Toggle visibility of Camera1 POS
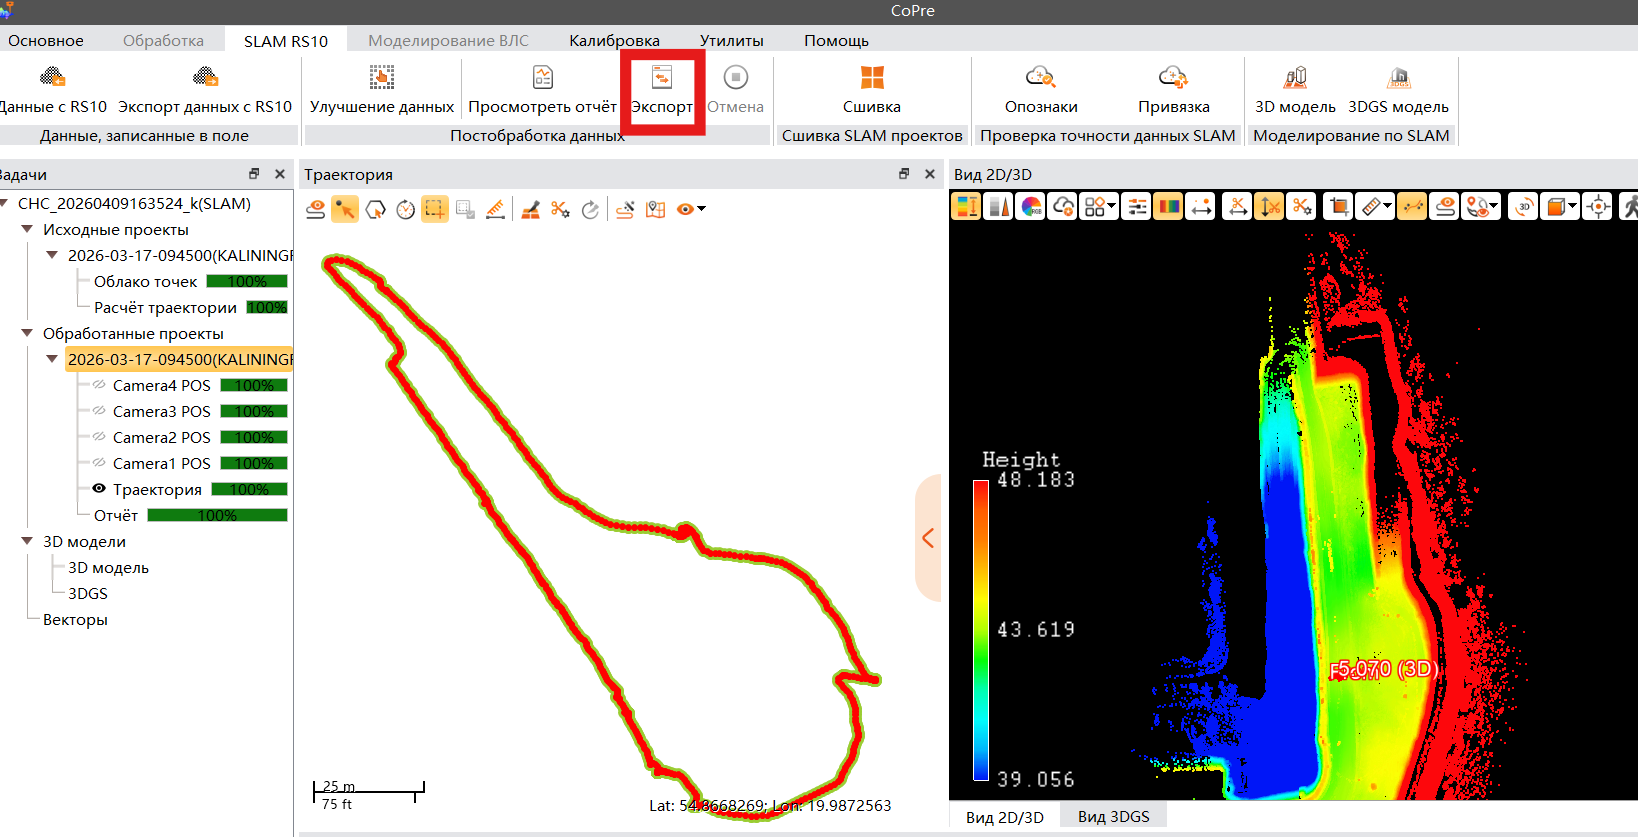The width and height of the screenshot is (1638, 837). [x=99, y=463]
